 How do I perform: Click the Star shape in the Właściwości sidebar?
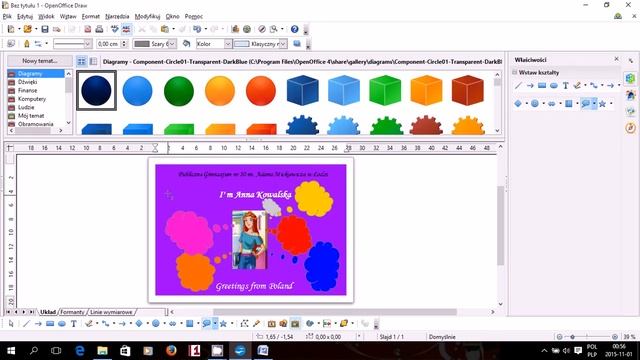pos(602,104)
